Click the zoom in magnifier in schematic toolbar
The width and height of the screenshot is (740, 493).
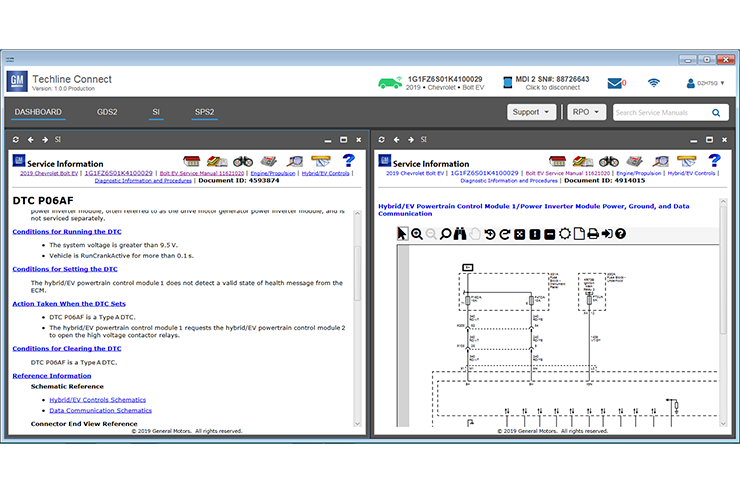click(417, 234)
